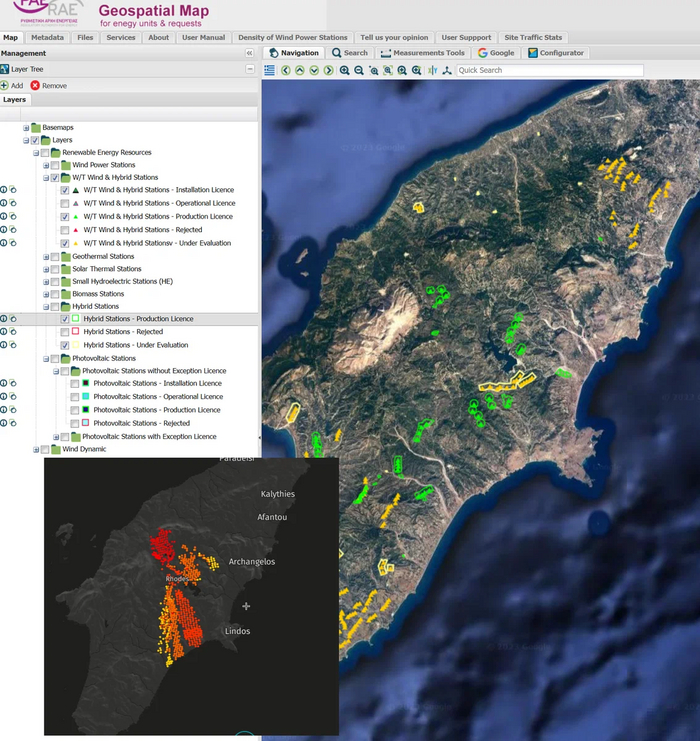Click the red Remove layer icon
This screenshot has width=700, height=741.
(x=35, y=86)
